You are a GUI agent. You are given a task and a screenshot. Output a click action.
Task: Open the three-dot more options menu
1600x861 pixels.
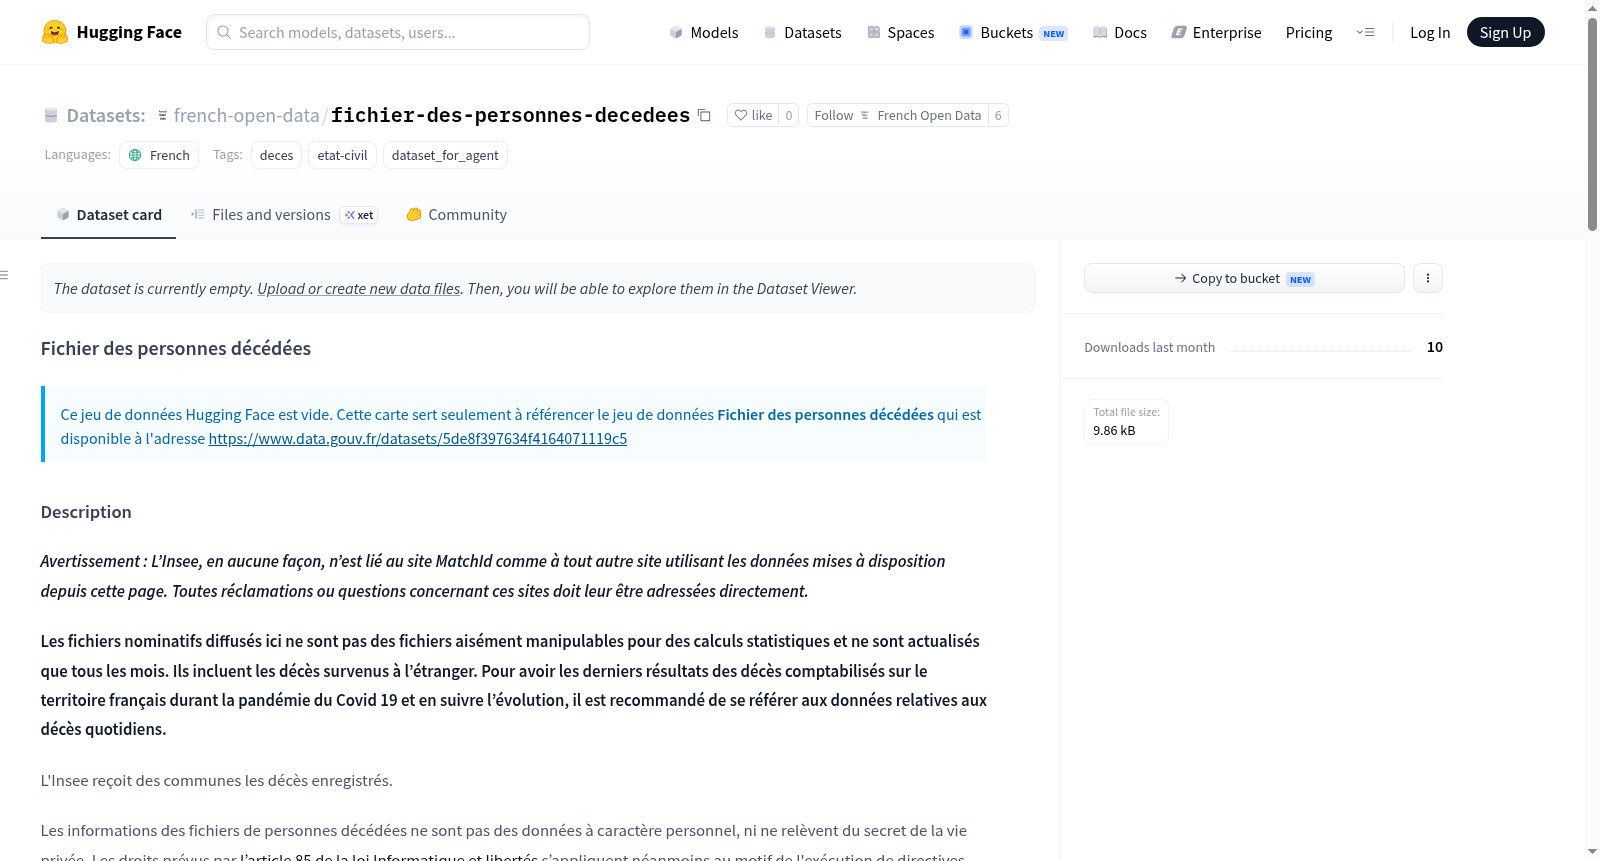coord(1428,278)
